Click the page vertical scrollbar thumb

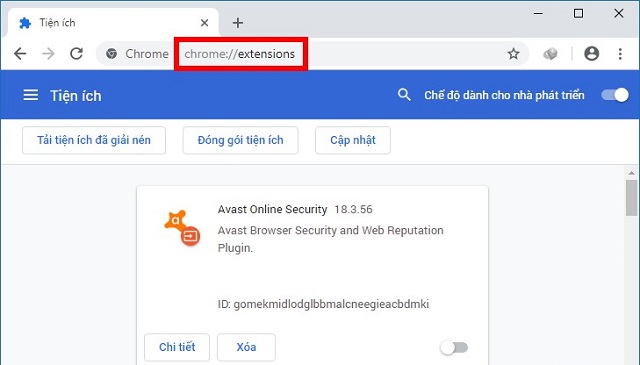(x=631, y=198)
